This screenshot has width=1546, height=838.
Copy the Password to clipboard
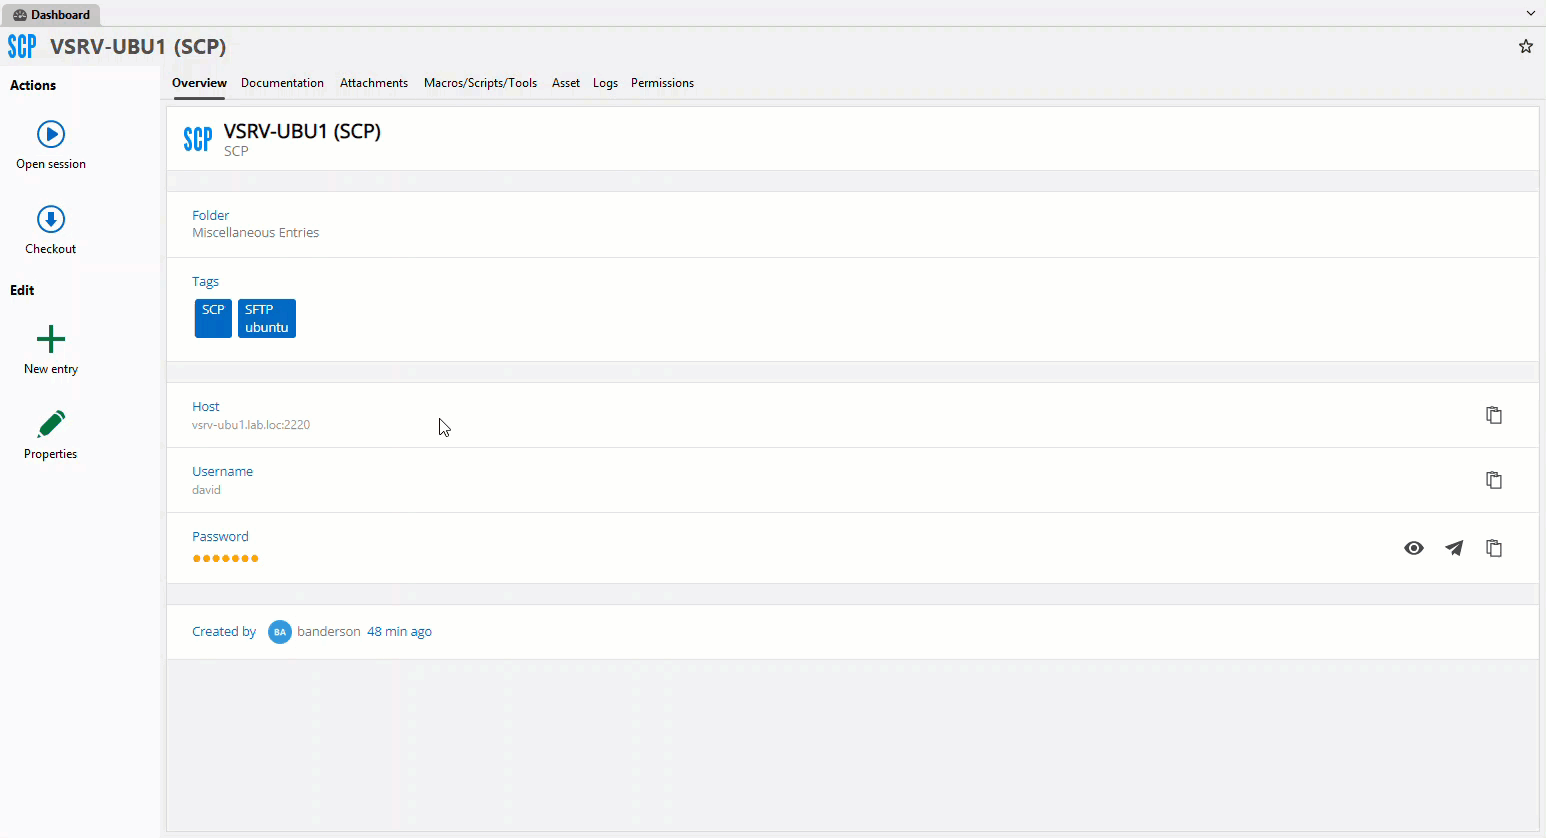click(x=1494, y=548)
